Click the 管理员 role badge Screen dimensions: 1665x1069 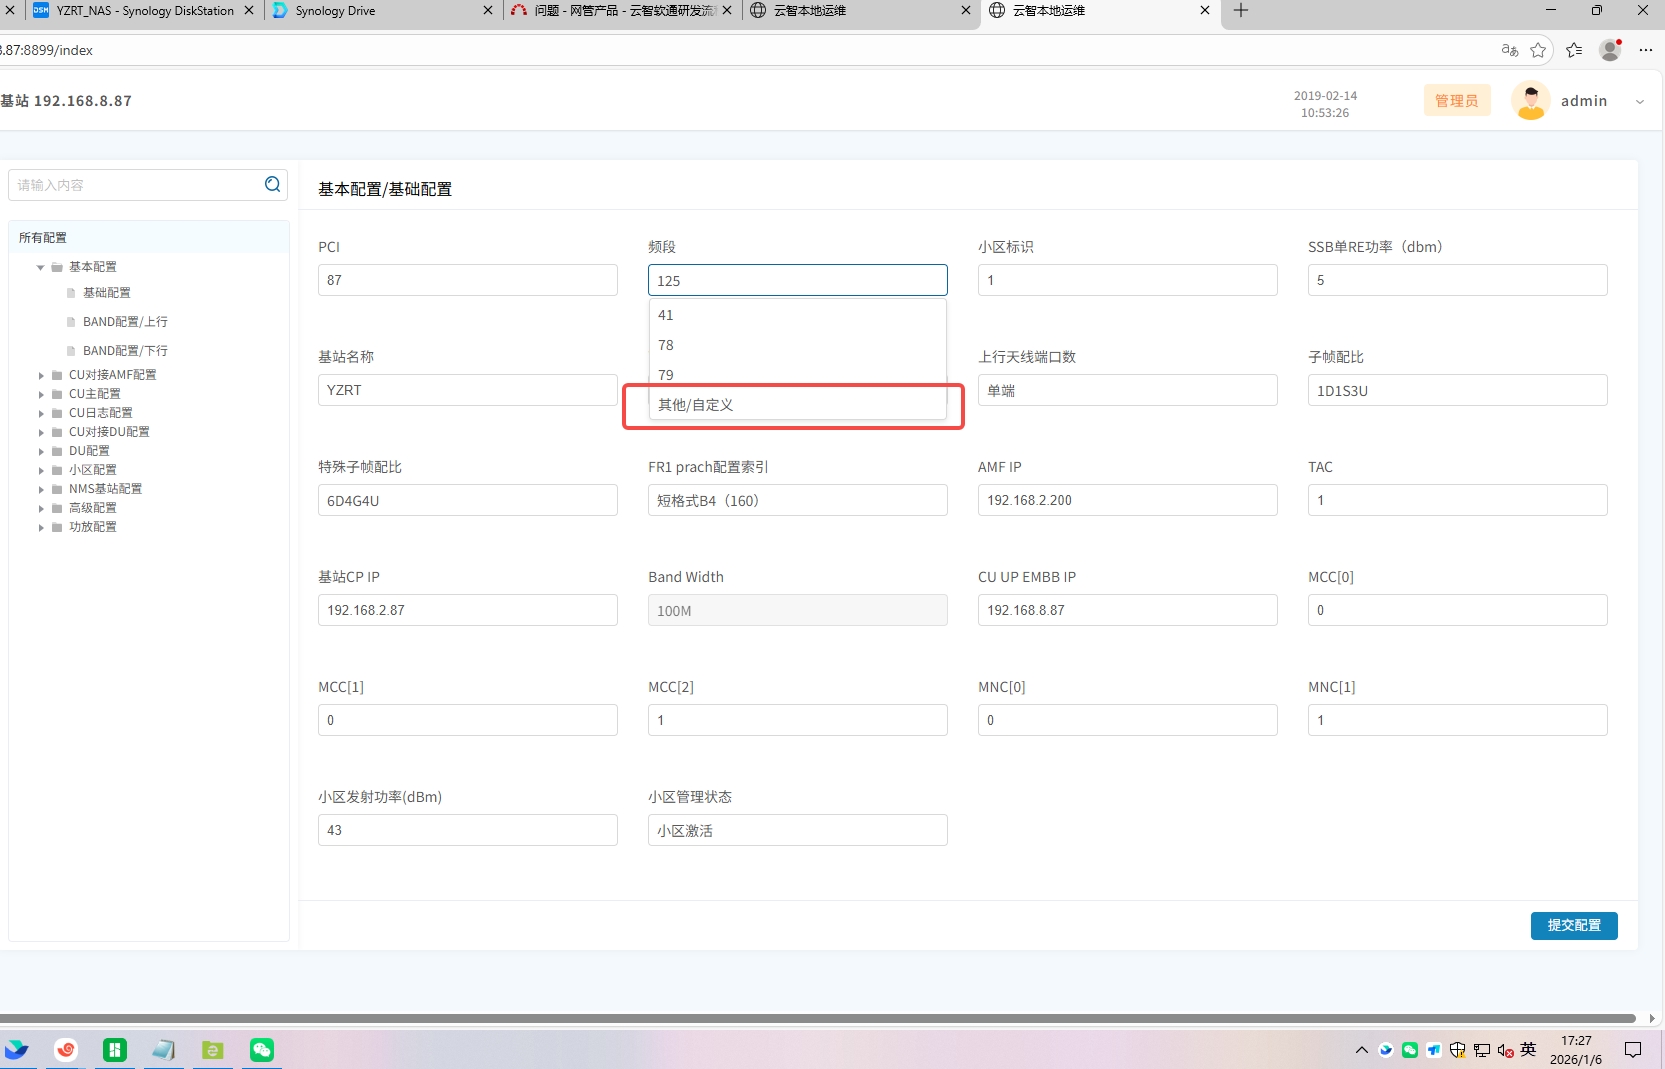coord(1456,101)
